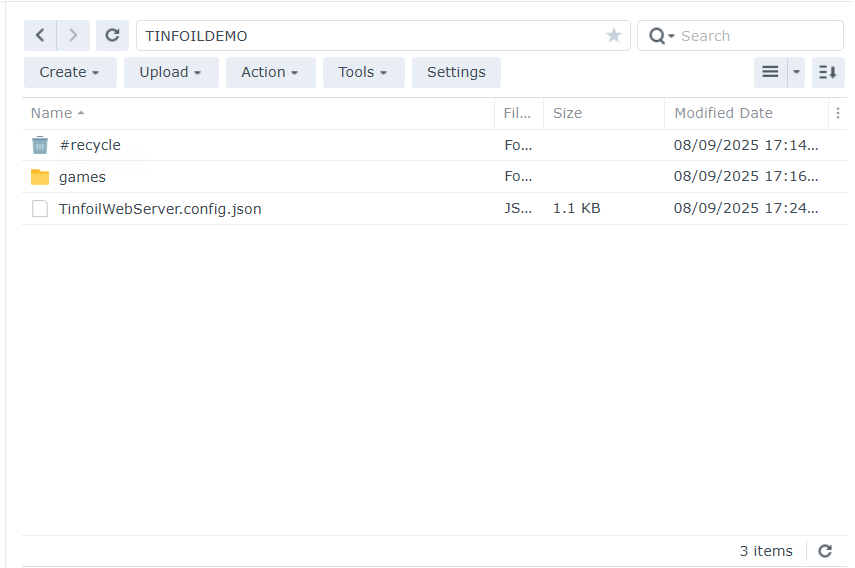Screen dimensions: 855x568
Task: Expand the Upload dropdown menu
Action: pyautogui.click(x=171, y=72)
